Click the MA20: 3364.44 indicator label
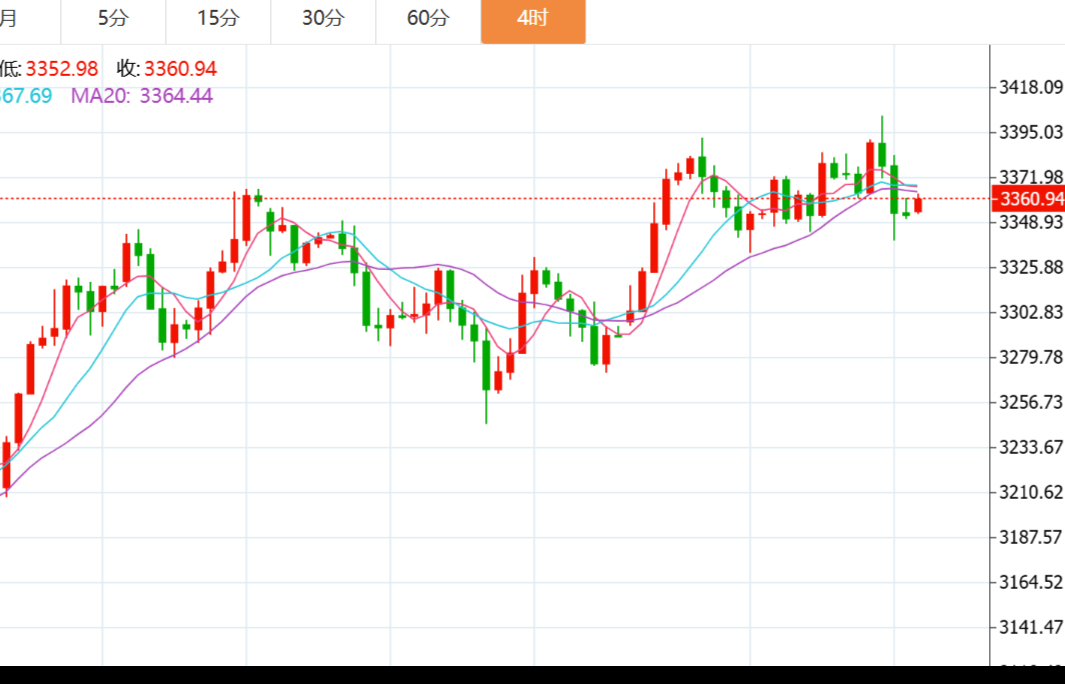 tap(141, 96)
